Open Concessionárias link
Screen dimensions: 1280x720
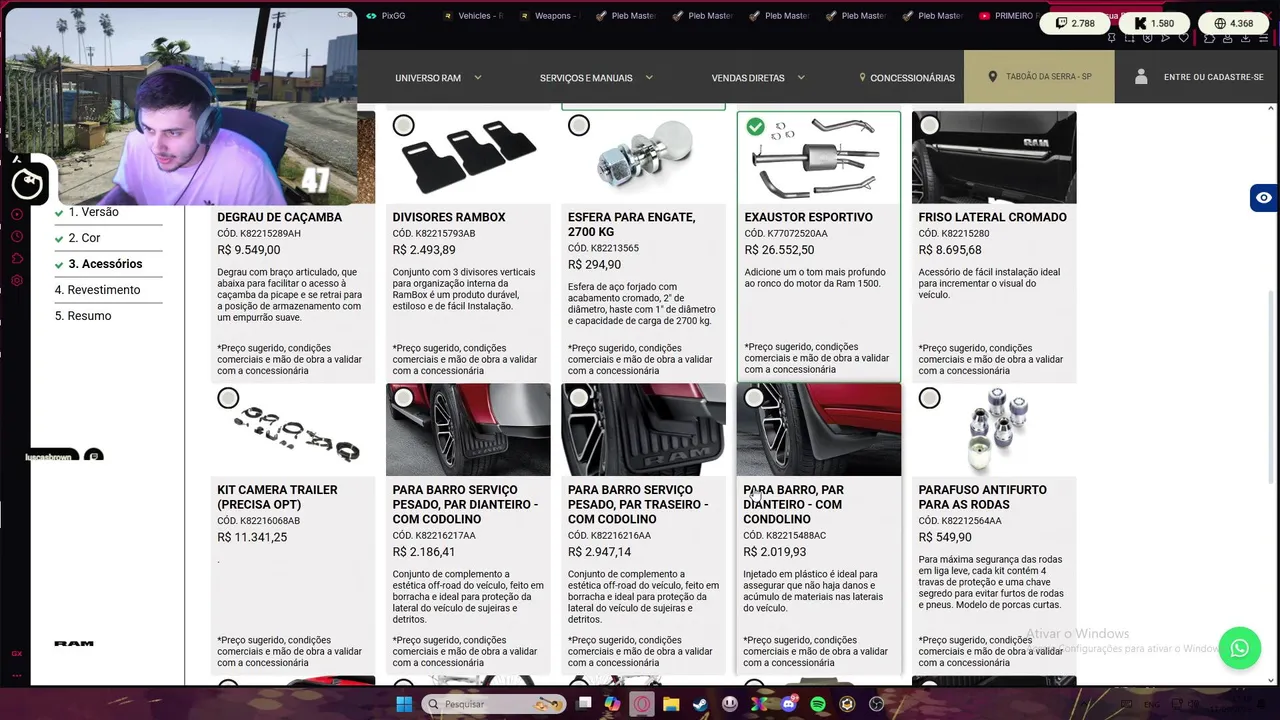pos(906,77)
